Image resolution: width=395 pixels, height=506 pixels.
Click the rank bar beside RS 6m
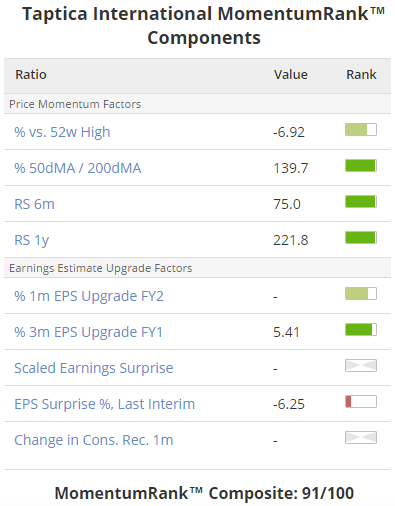tap(361, 202)
